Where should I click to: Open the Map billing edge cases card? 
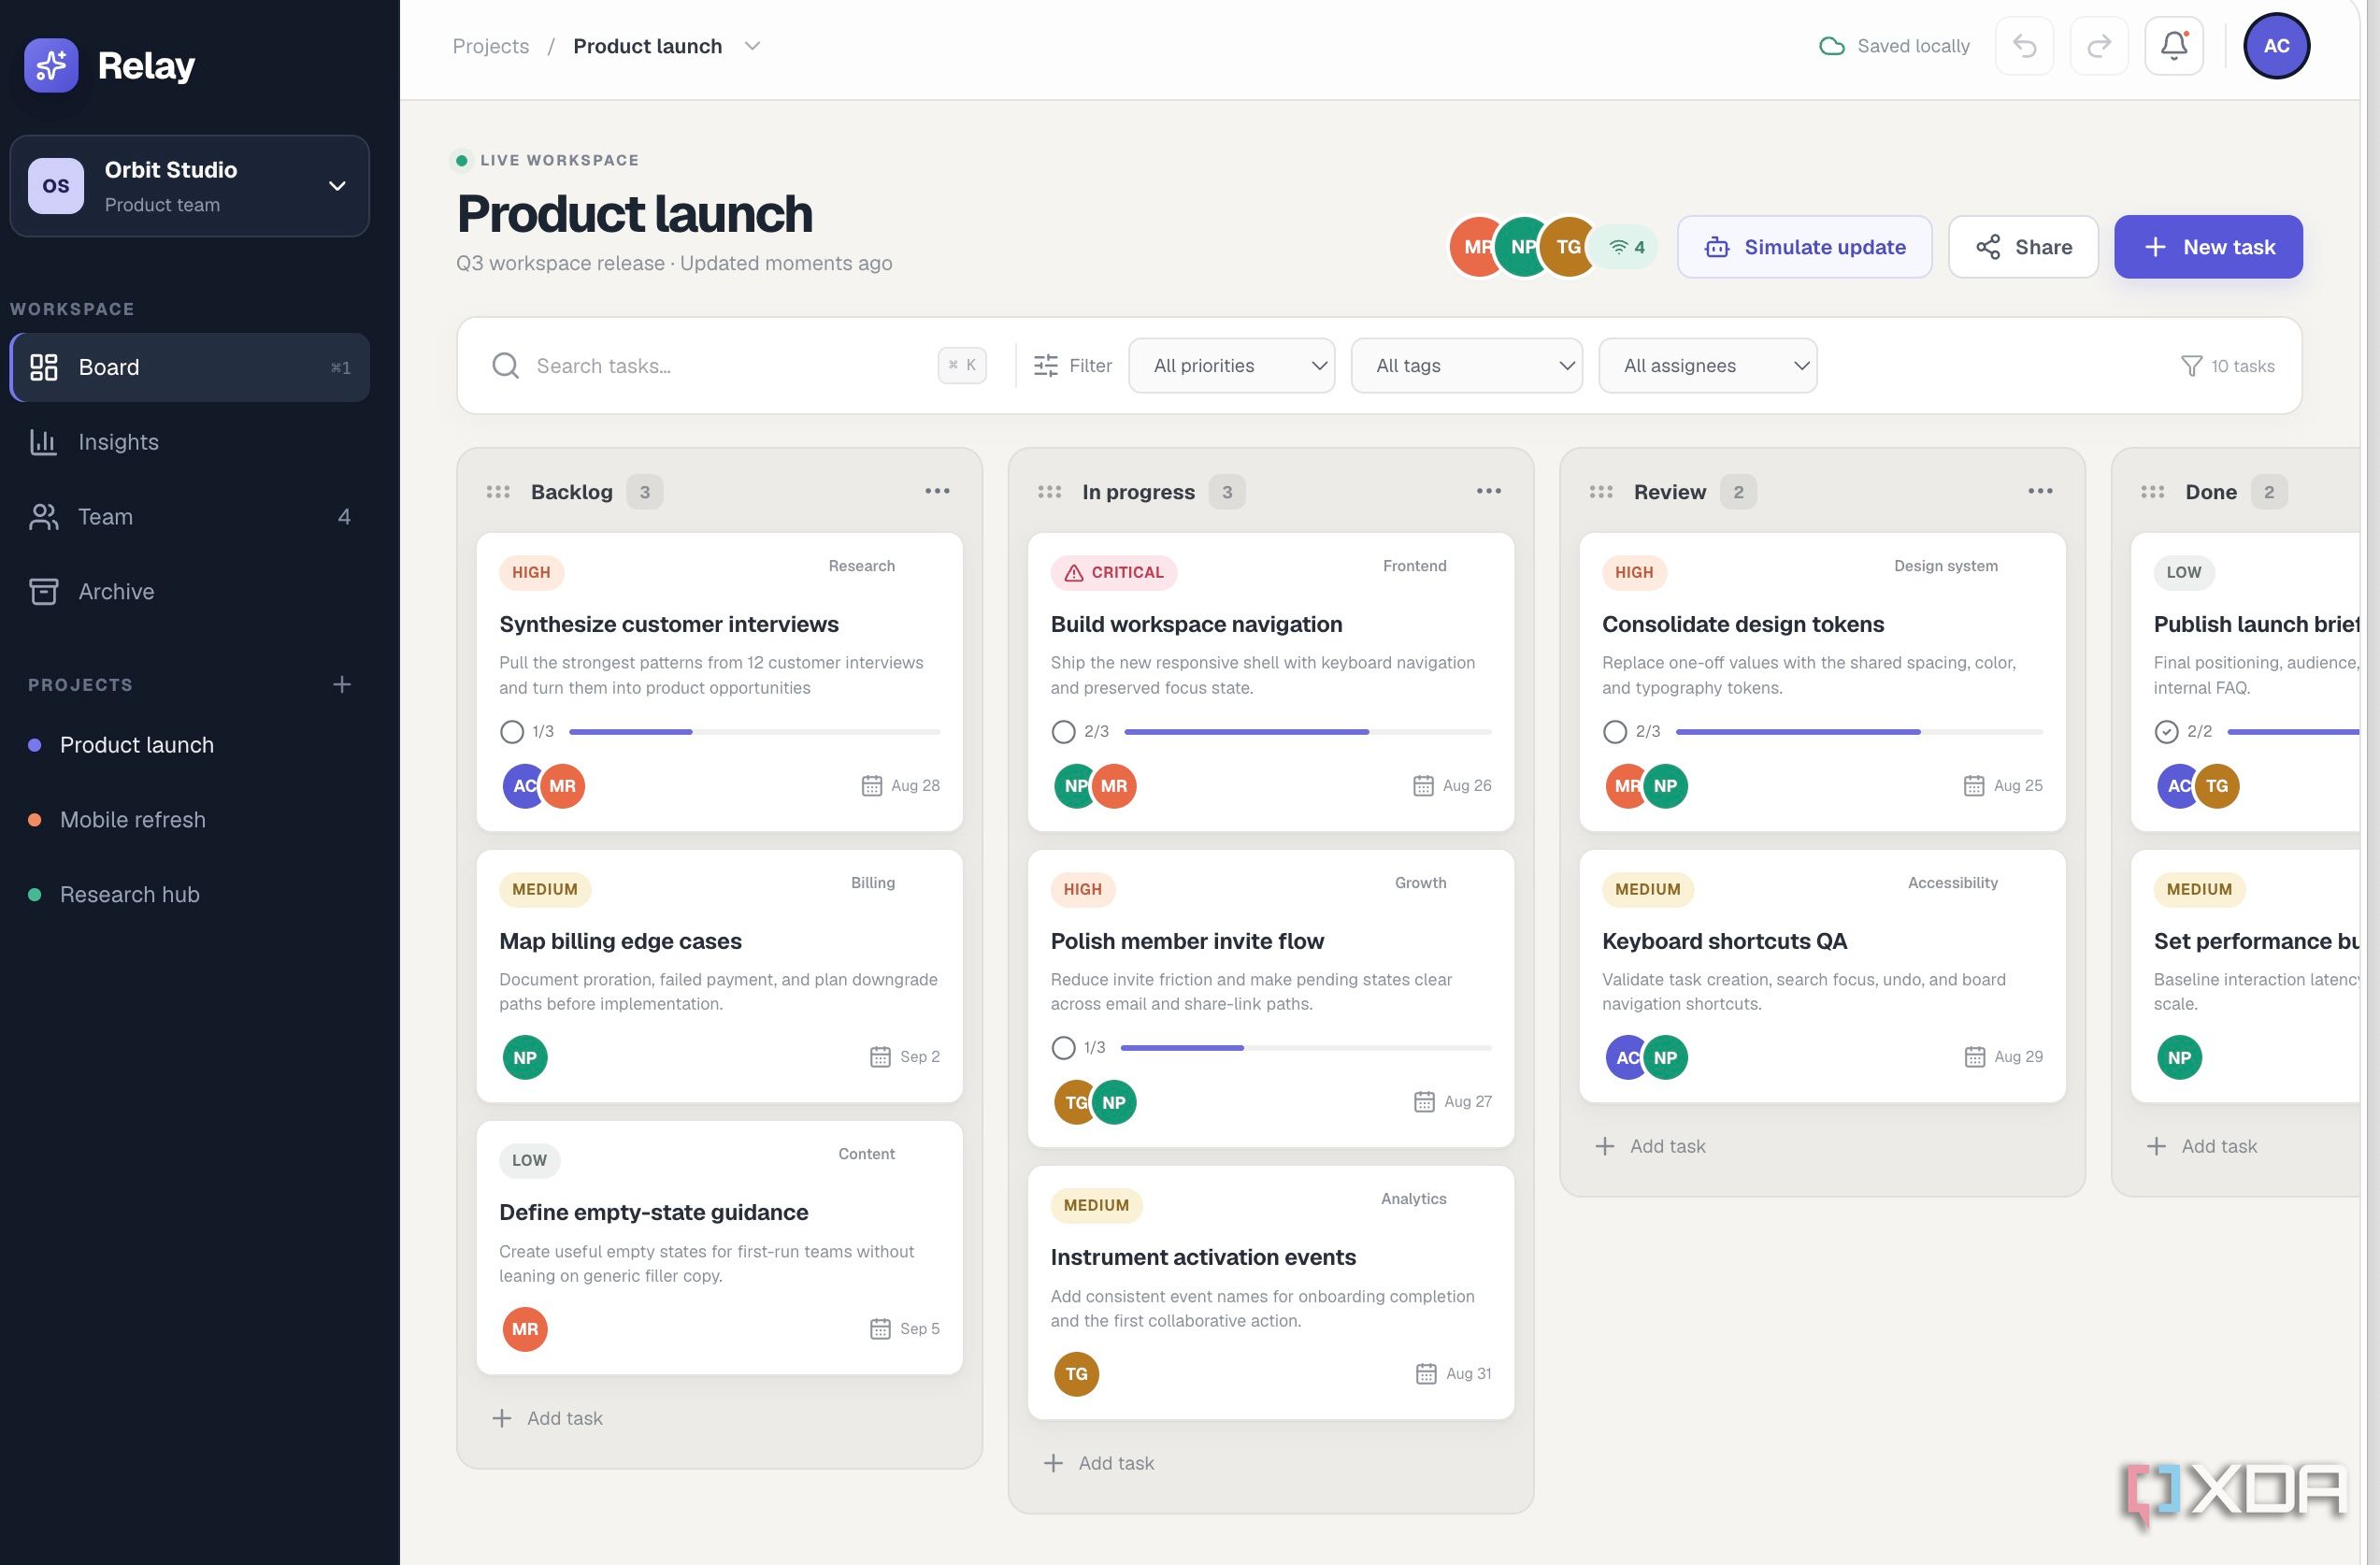(x=719, y=976)
